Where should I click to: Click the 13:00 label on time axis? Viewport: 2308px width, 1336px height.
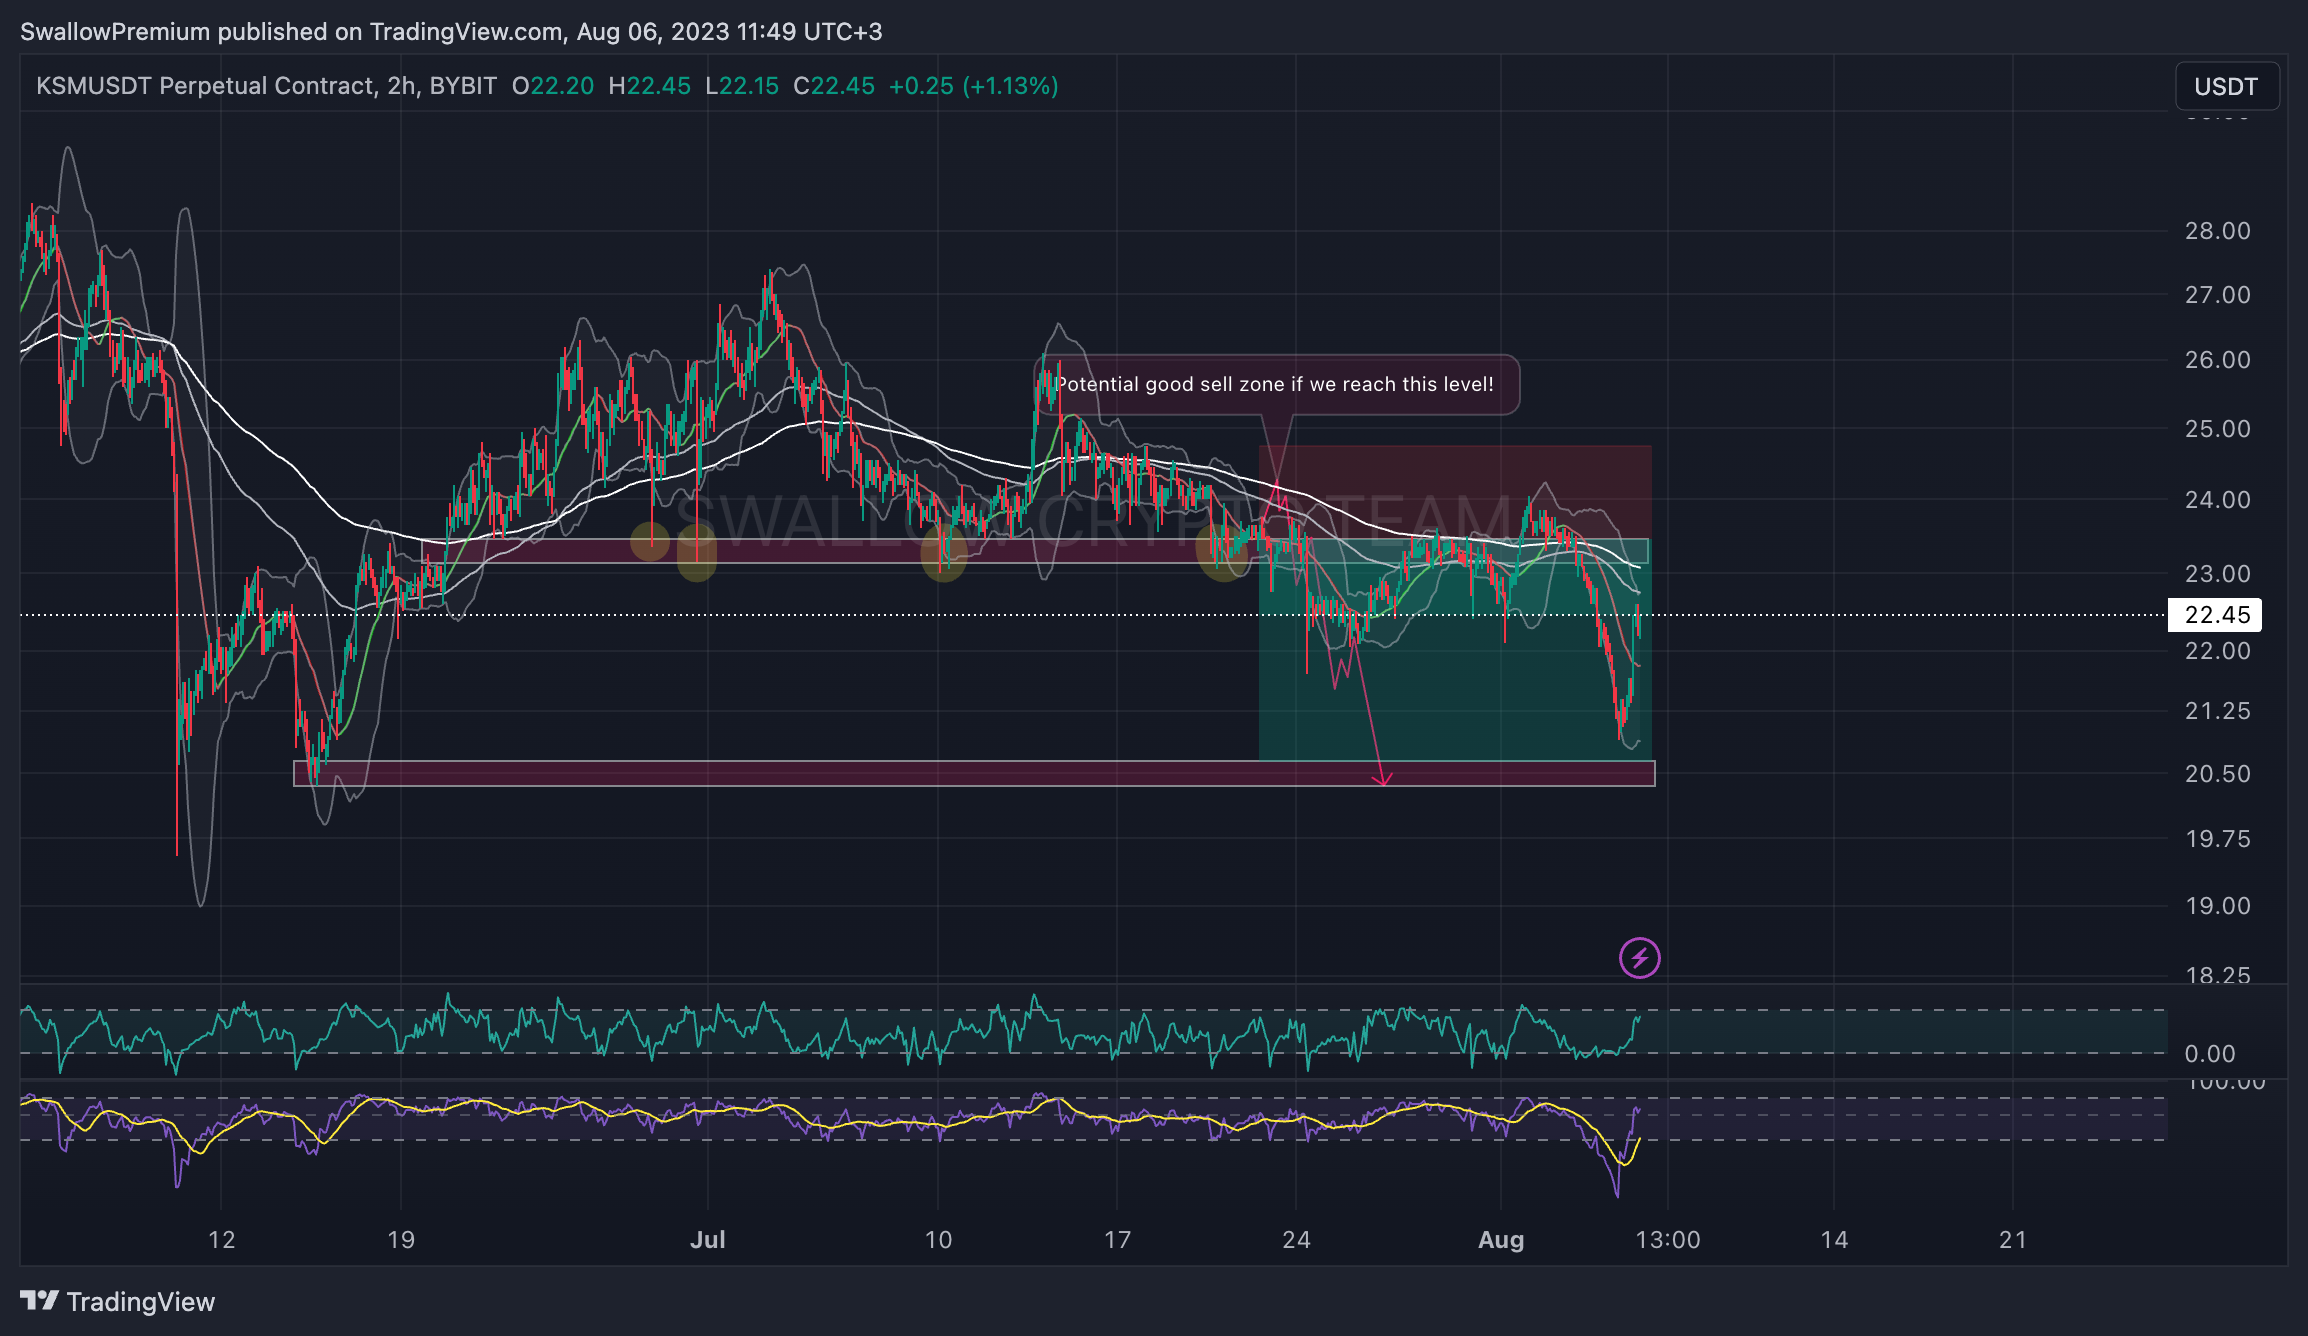click(1667, 1239)
